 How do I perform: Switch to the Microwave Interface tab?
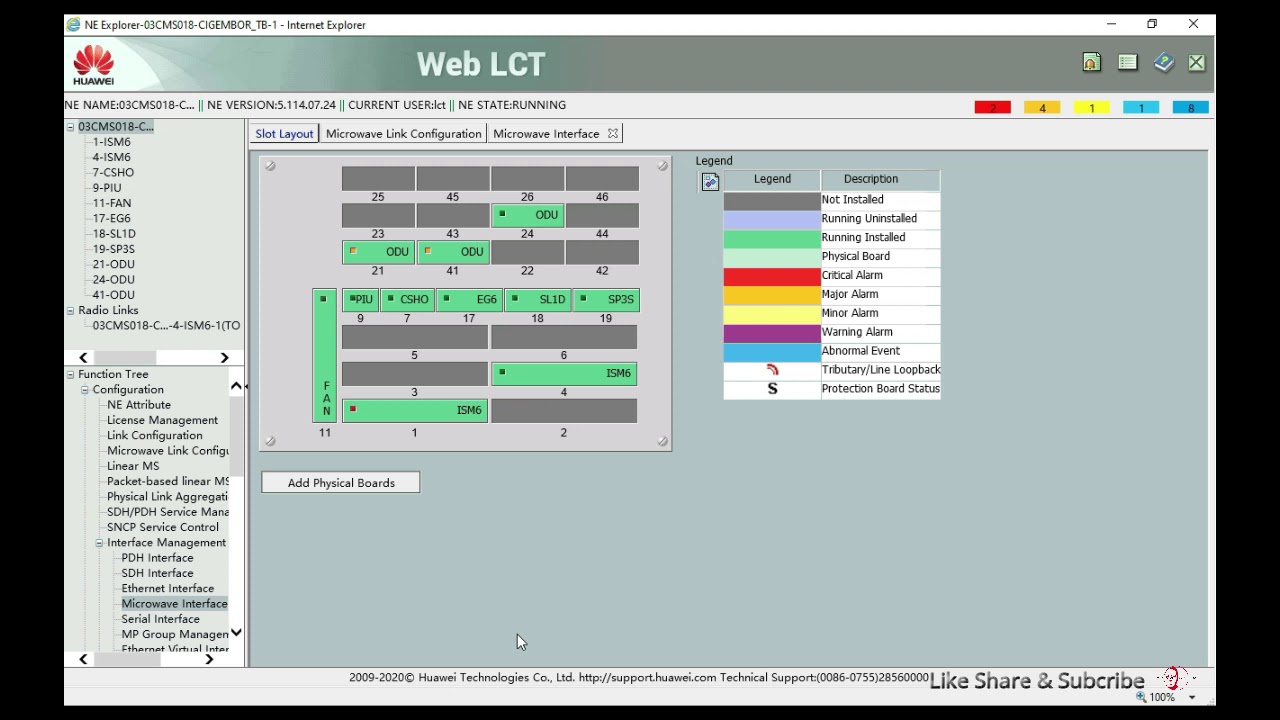pyautogui.click(x=546, y=133)
